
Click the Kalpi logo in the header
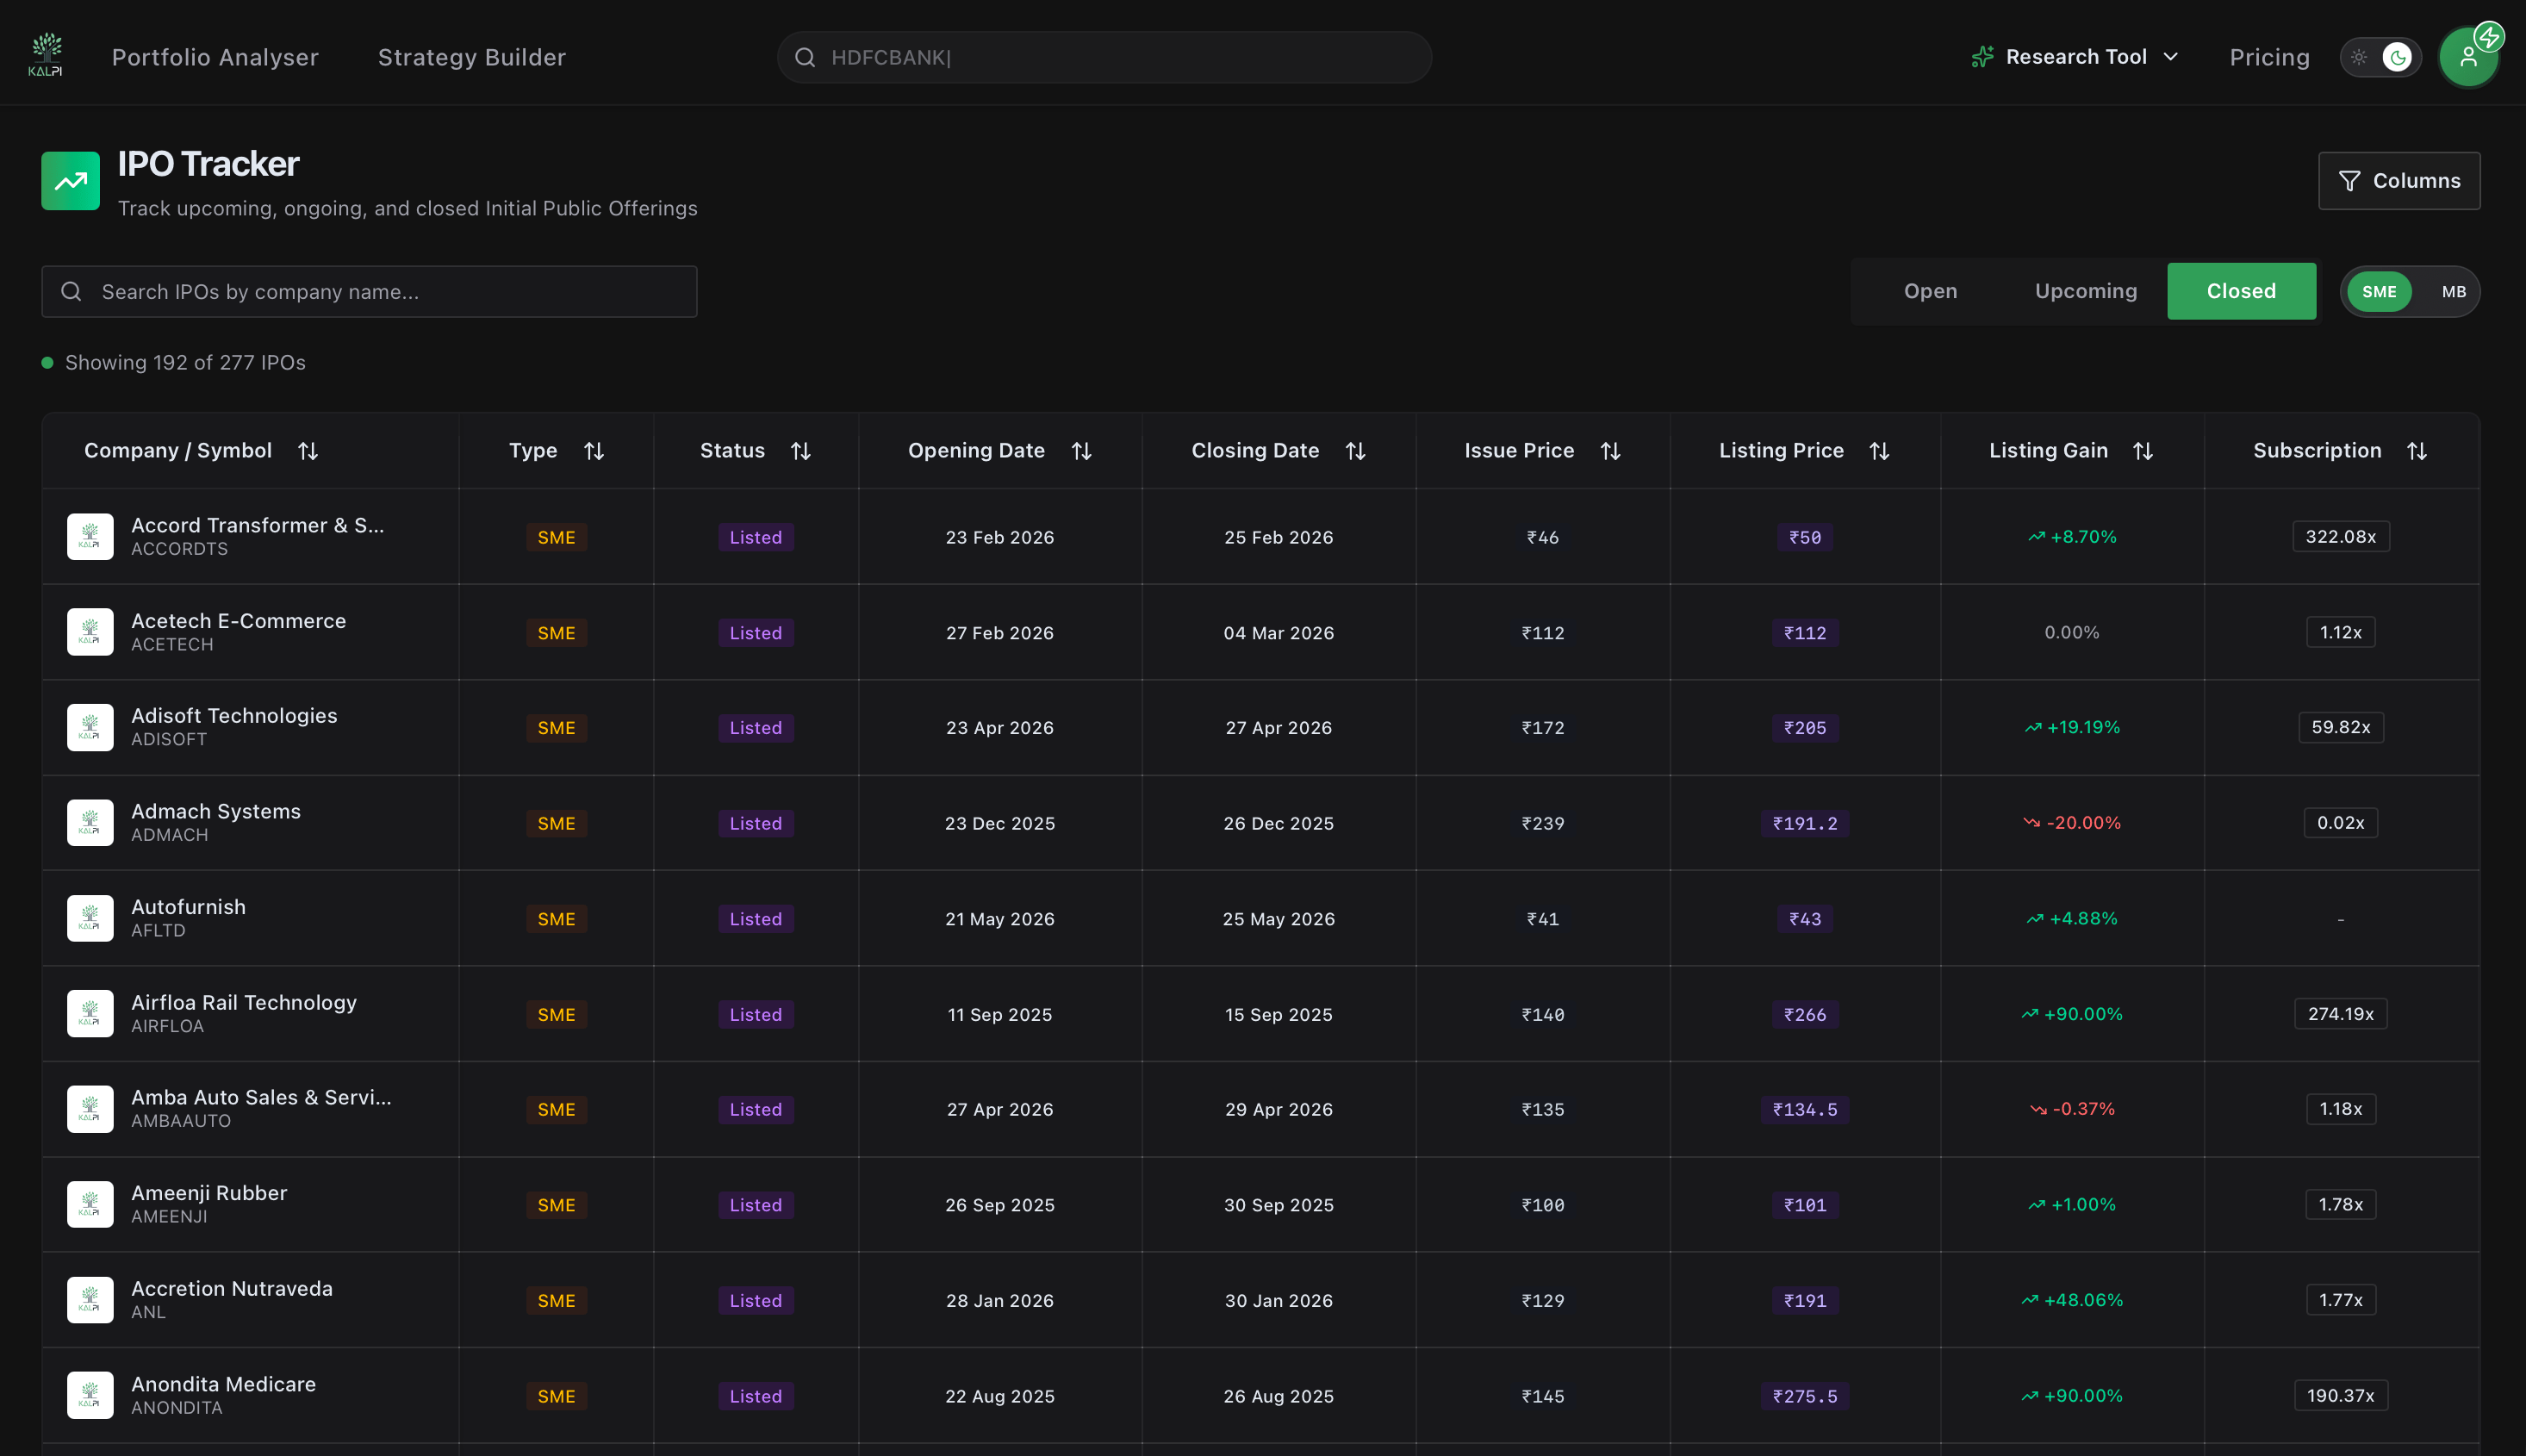[46, 55]
